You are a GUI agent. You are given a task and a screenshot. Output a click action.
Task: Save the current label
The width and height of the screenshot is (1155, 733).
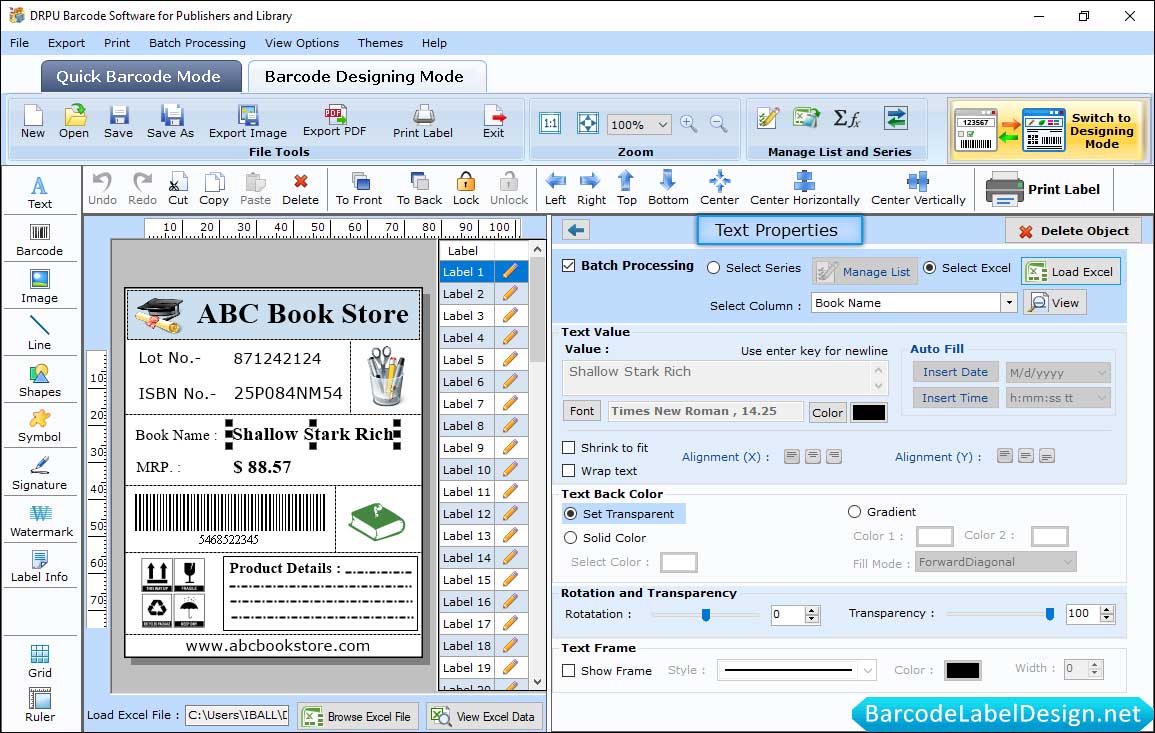(x=119, y=122)
